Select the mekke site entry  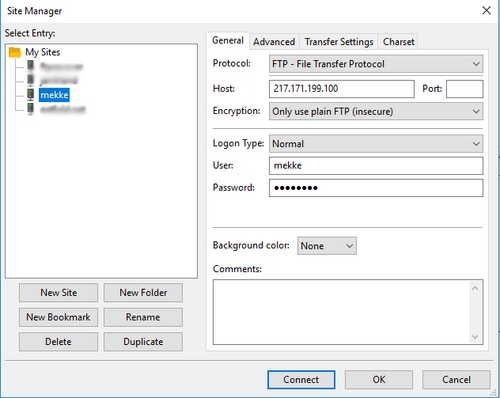(54, 95)
